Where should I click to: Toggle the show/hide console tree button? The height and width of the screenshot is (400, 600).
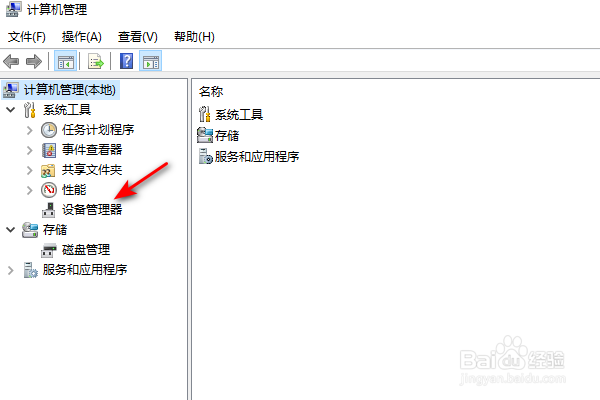coord(65,61)
